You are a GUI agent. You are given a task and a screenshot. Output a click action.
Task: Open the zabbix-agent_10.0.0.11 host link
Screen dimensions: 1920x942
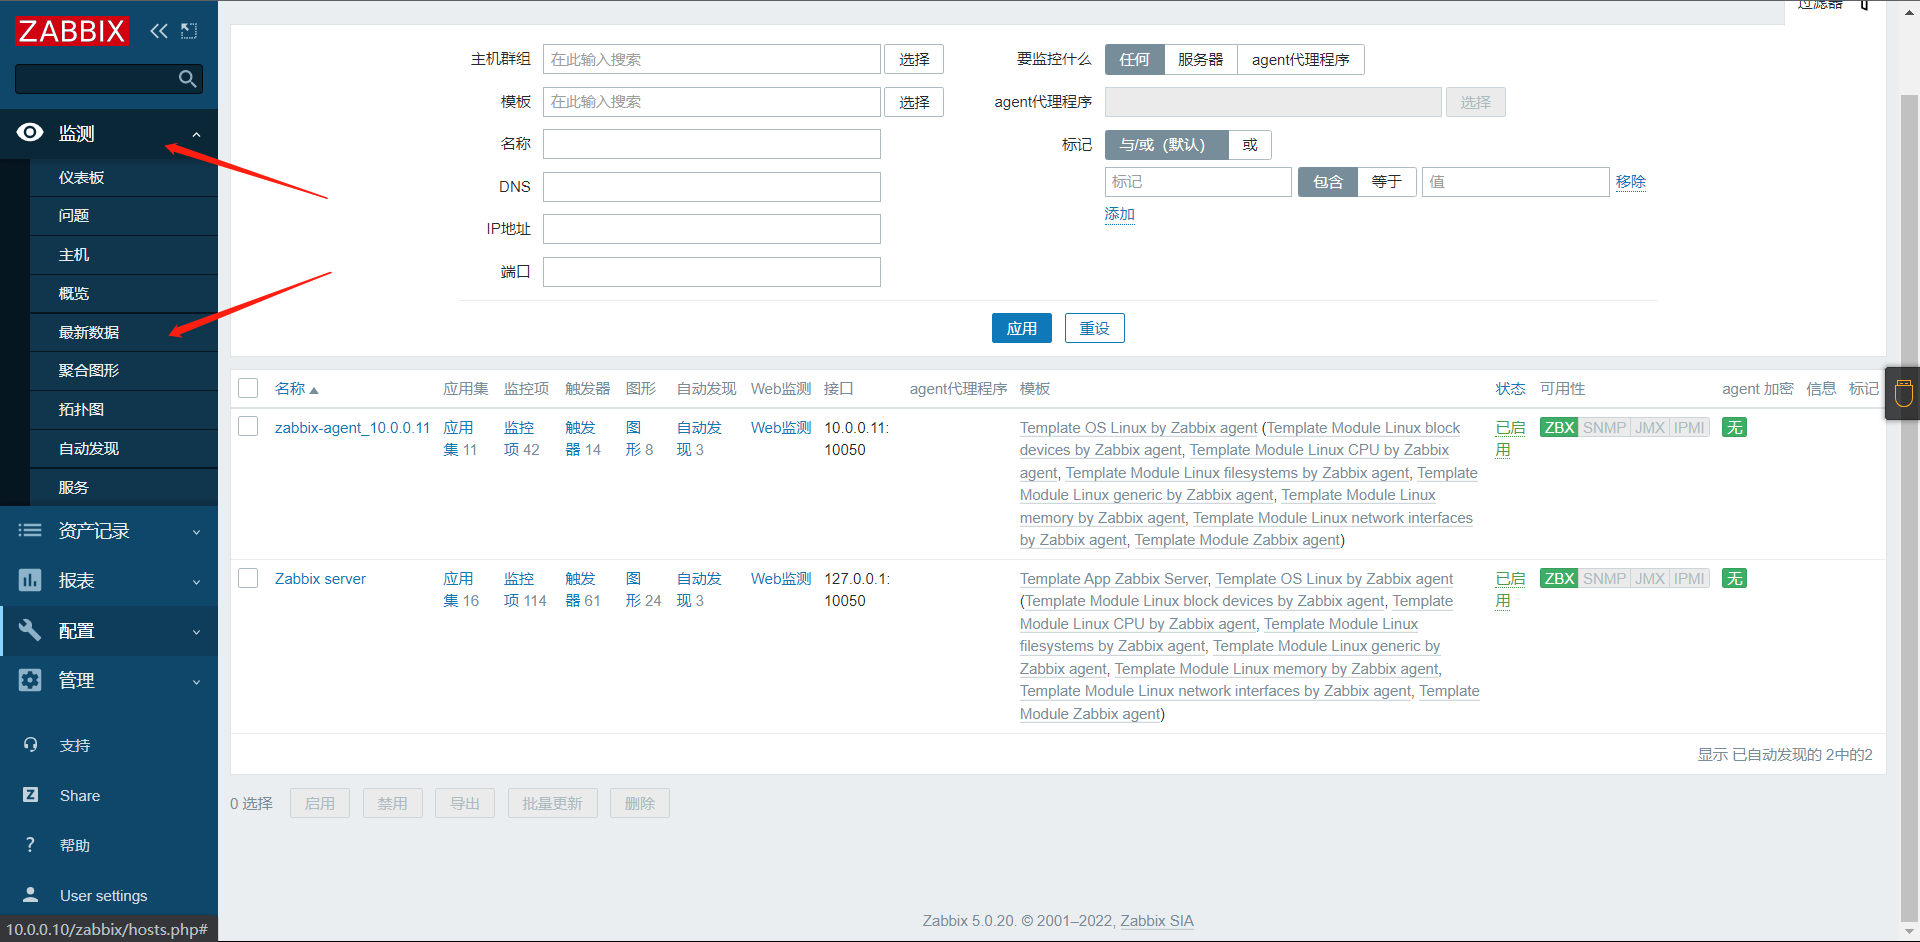pyautogui.click(x=352, y=427)
